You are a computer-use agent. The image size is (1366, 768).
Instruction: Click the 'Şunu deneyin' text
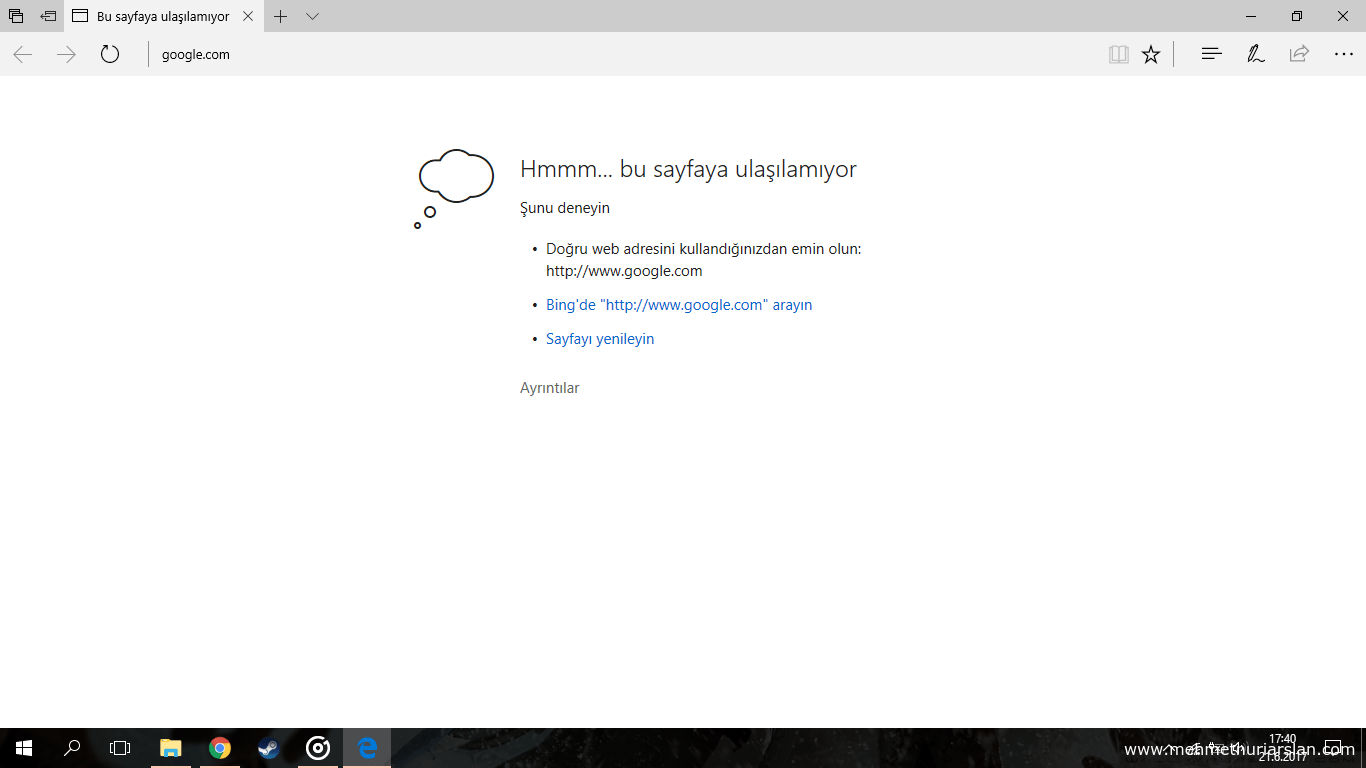pos(565,208)
